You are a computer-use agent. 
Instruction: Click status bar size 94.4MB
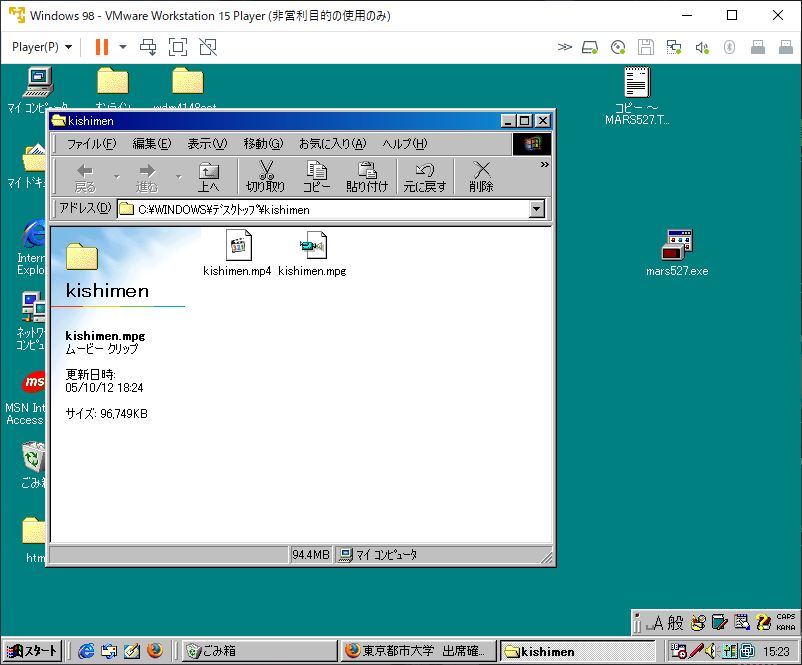click(x=310, y=555)
